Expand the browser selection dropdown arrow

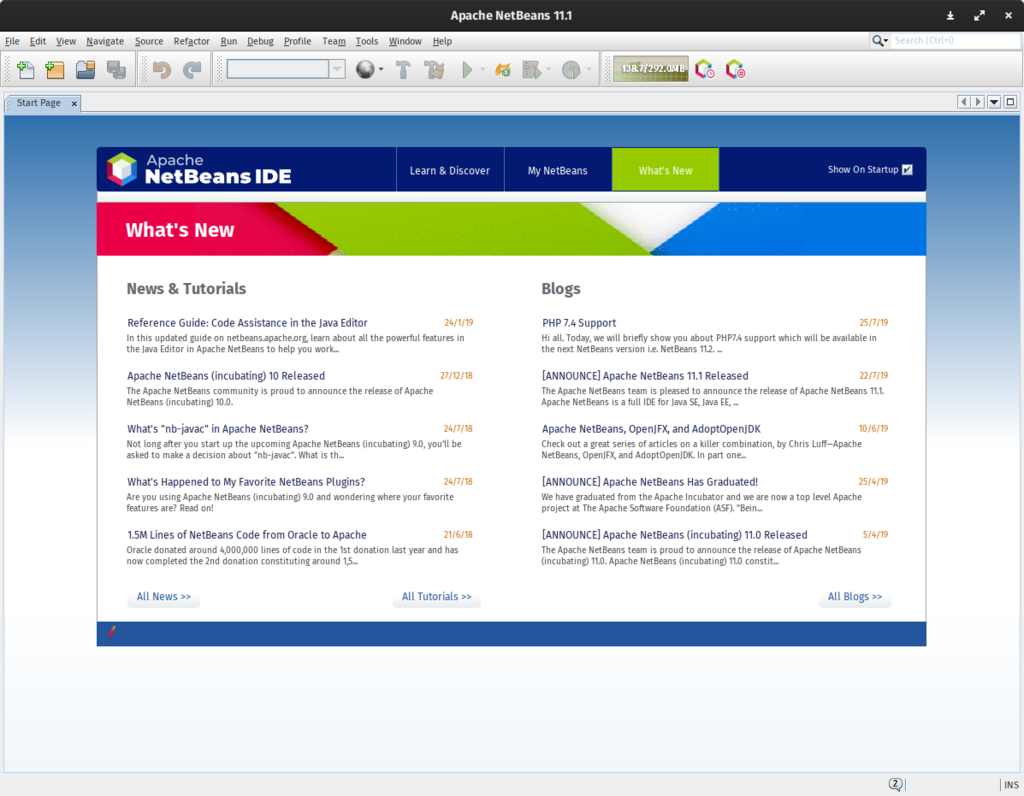(381, 69)
